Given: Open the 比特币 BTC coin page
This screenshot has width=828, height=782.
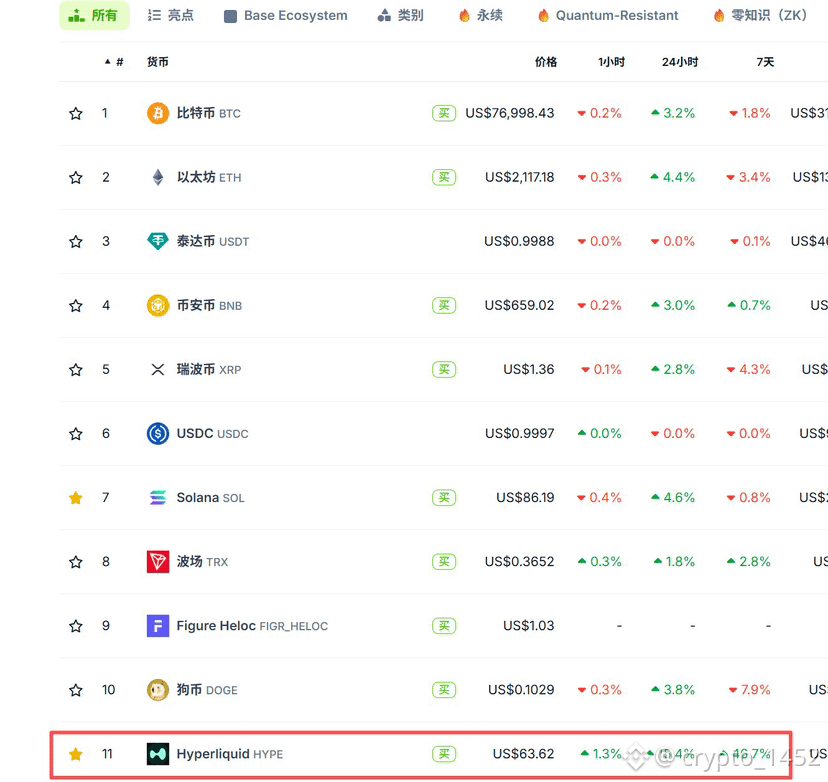Looking at the screenshot, I should (209, 113).
